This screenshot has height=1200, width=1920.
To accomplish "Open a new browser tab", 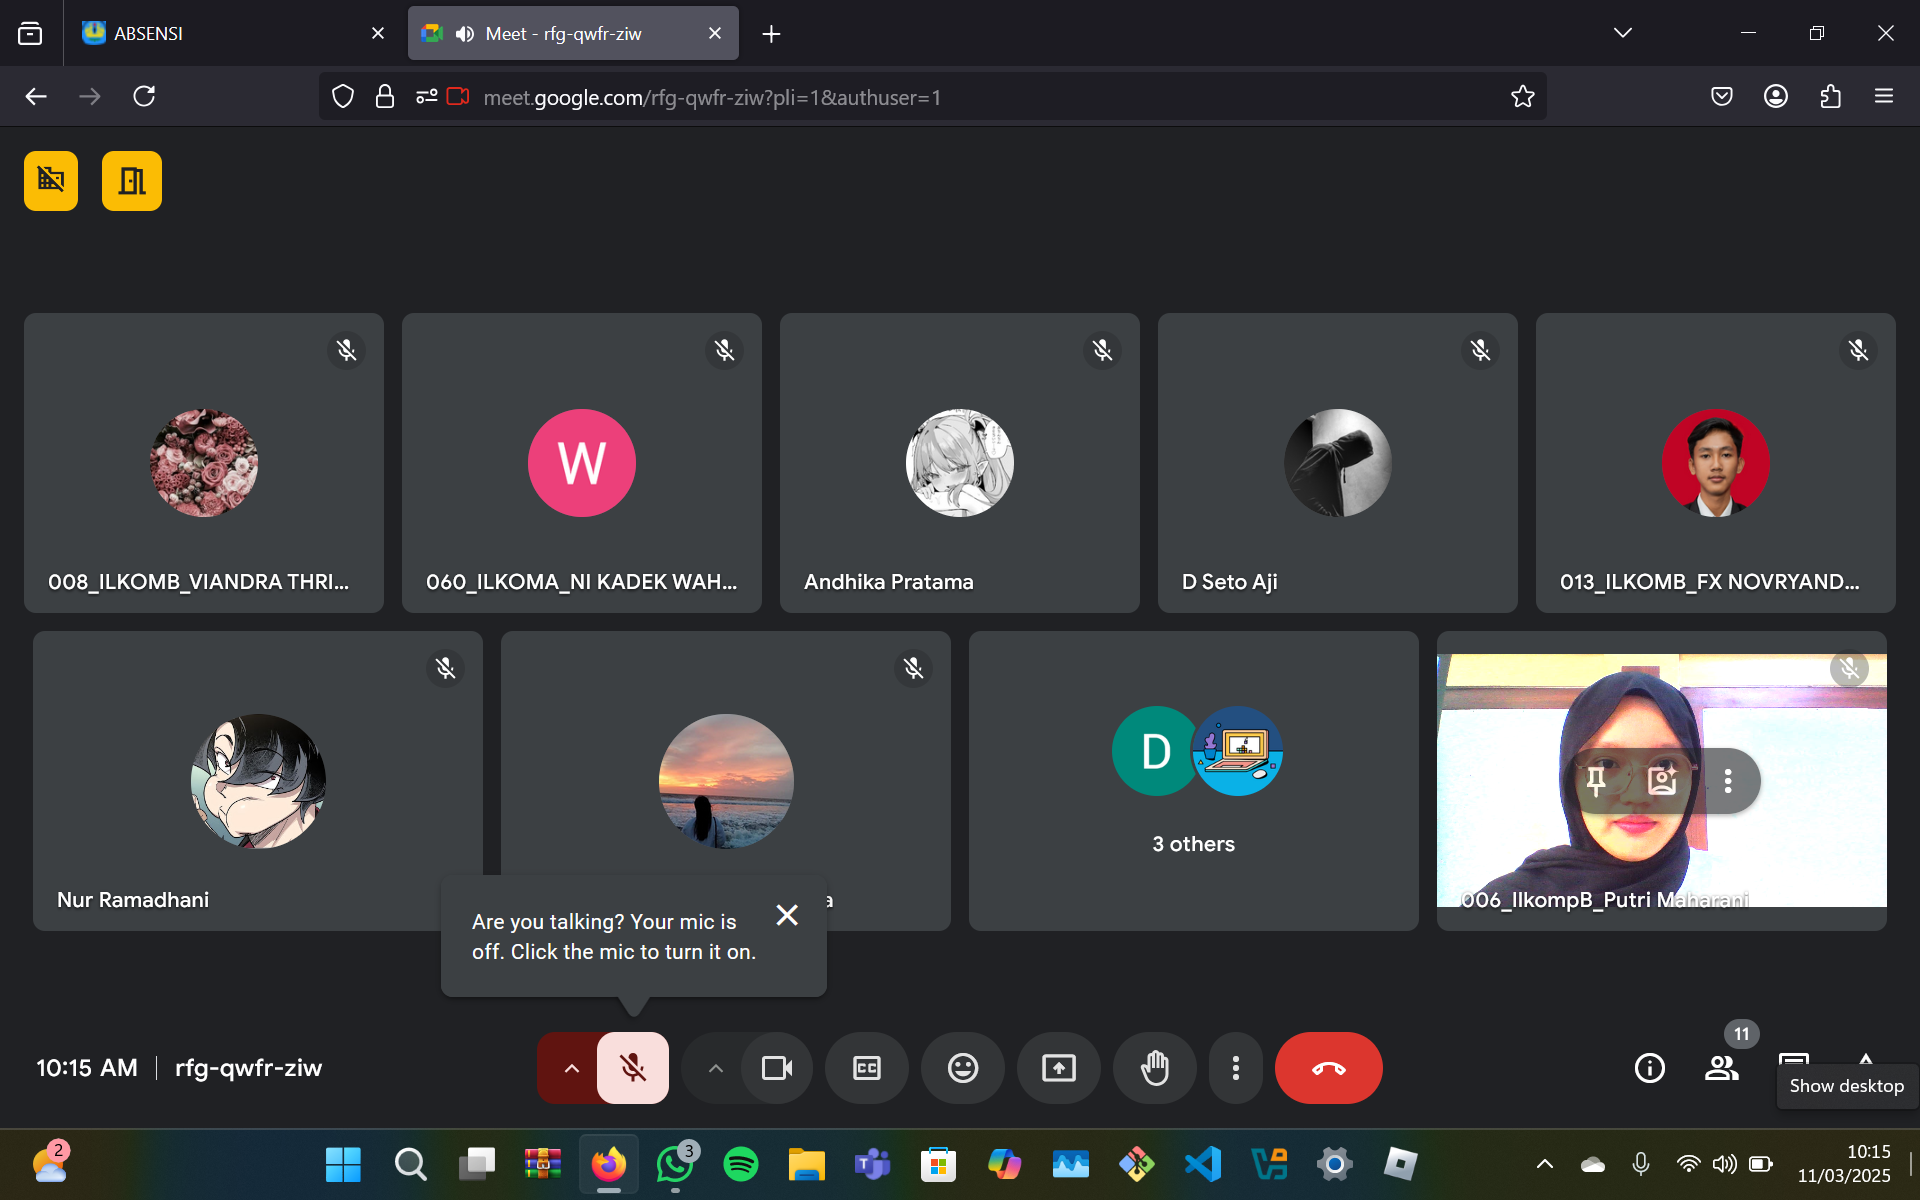I will pos(771,34).
